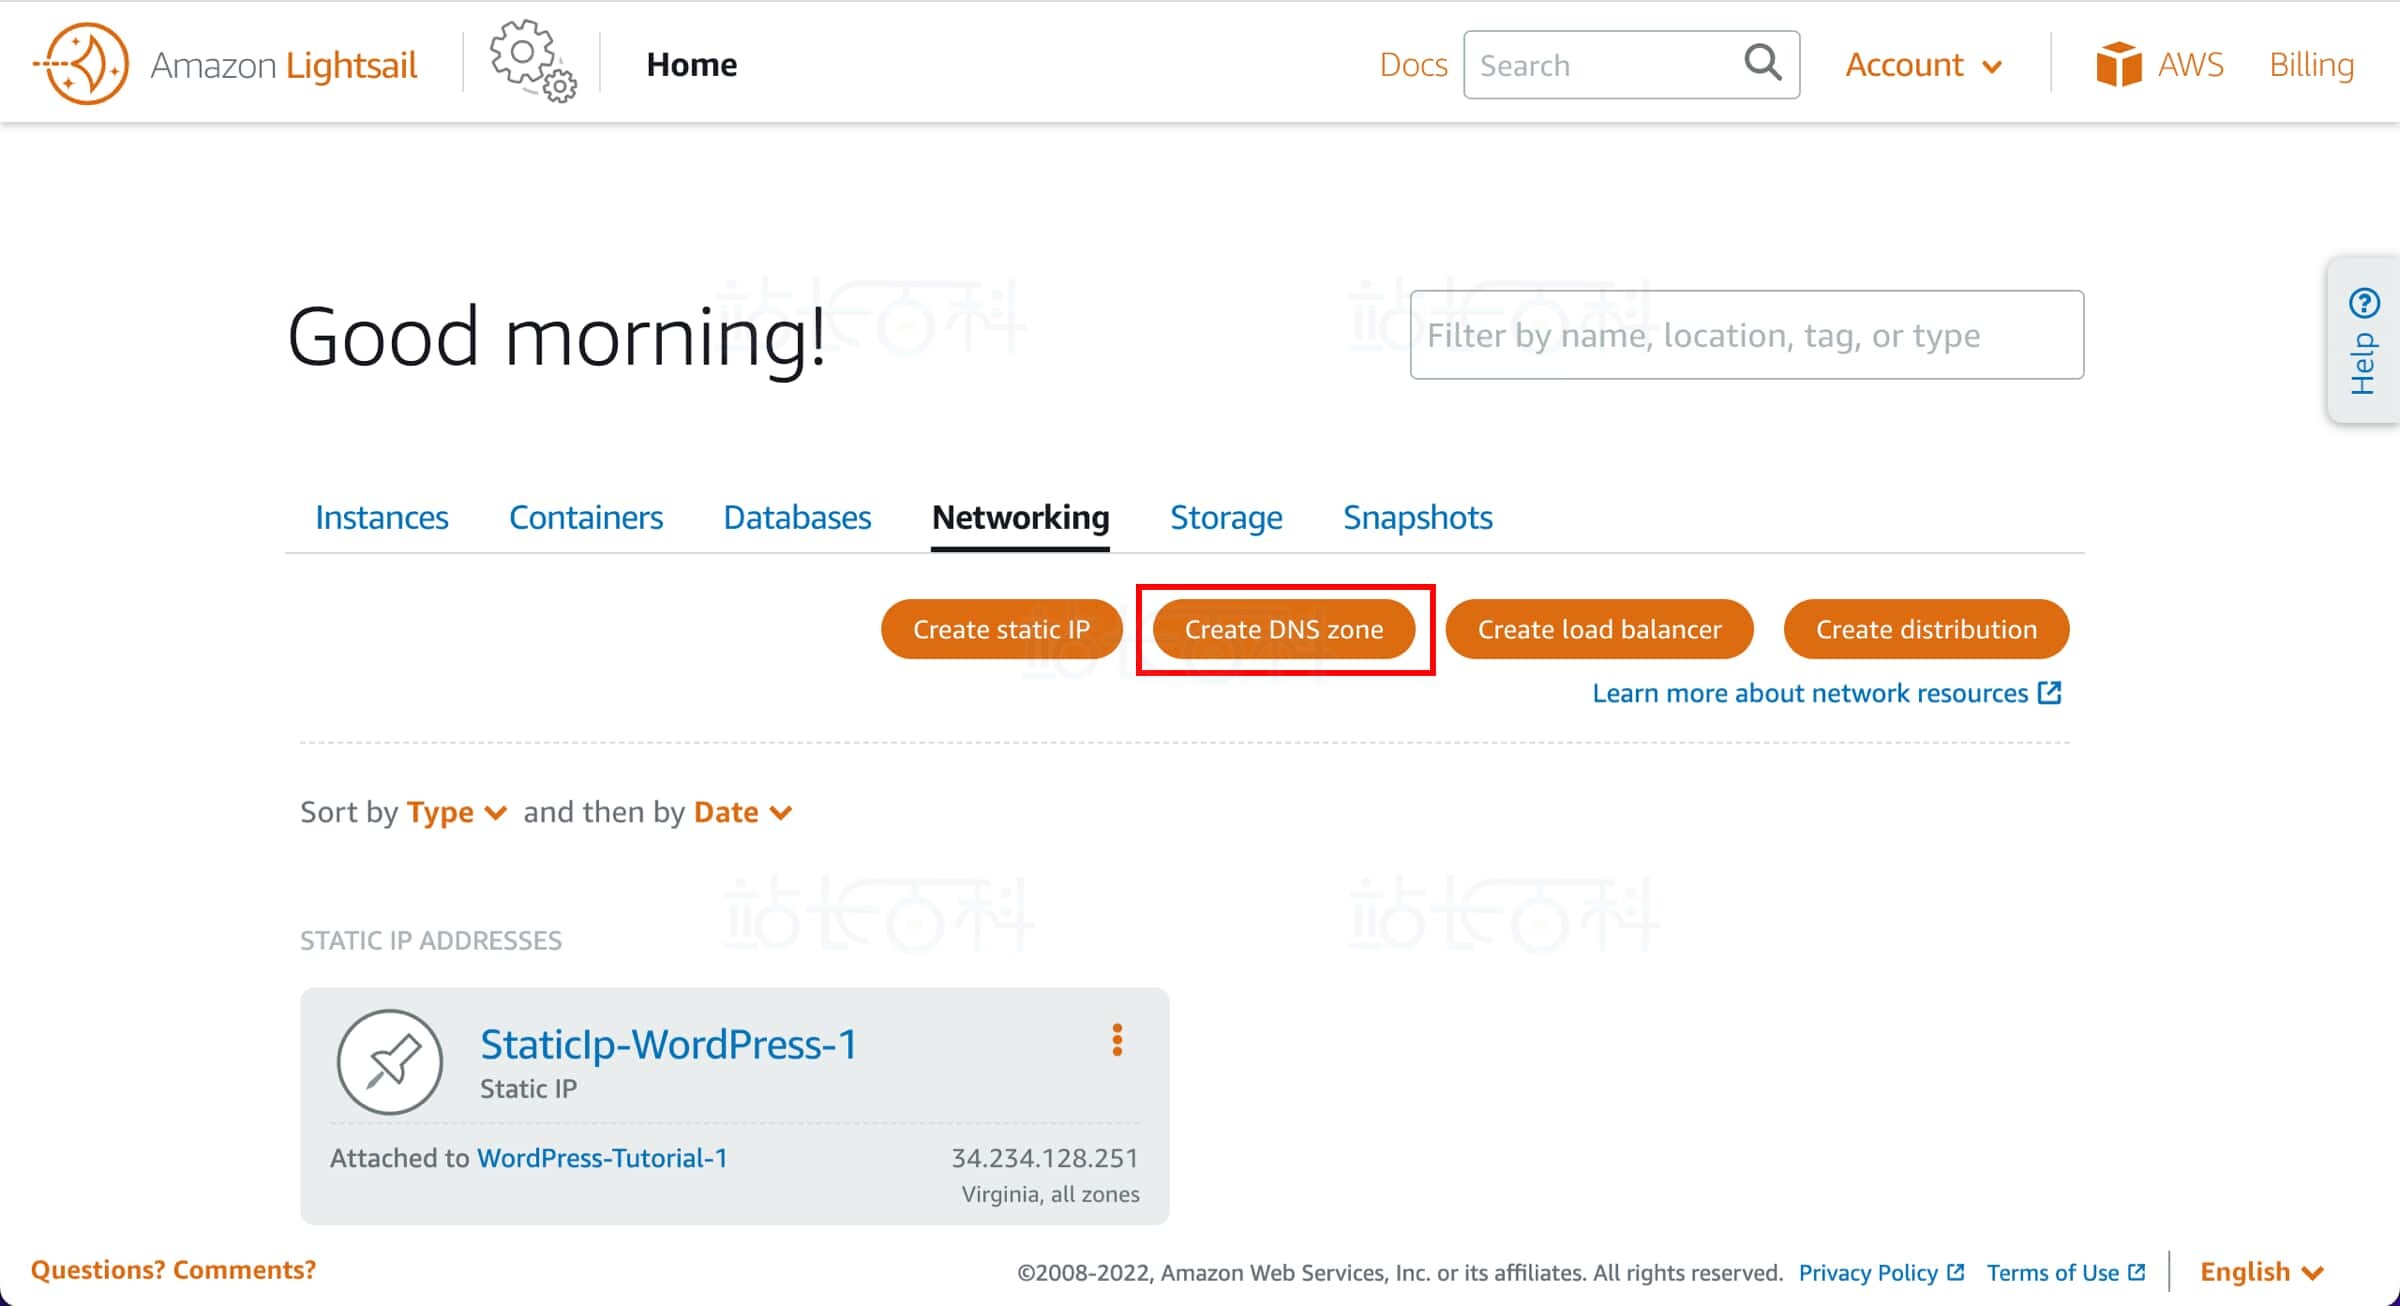Open the Sort by Type dropdown
This screenshot has width=2400, height=1306.
(x=457, y=812)
